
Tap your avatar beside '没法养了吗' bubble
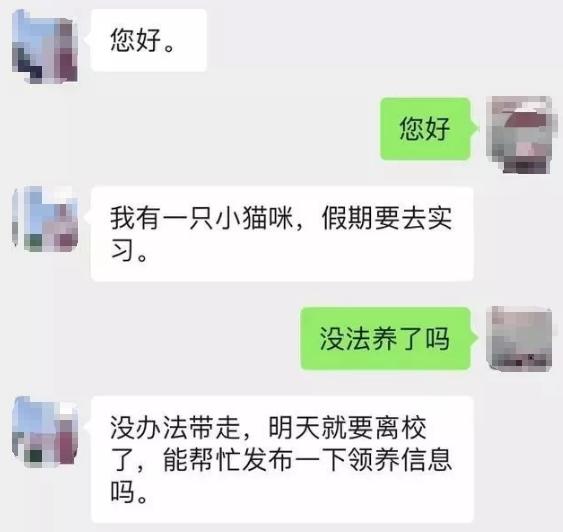519,339
